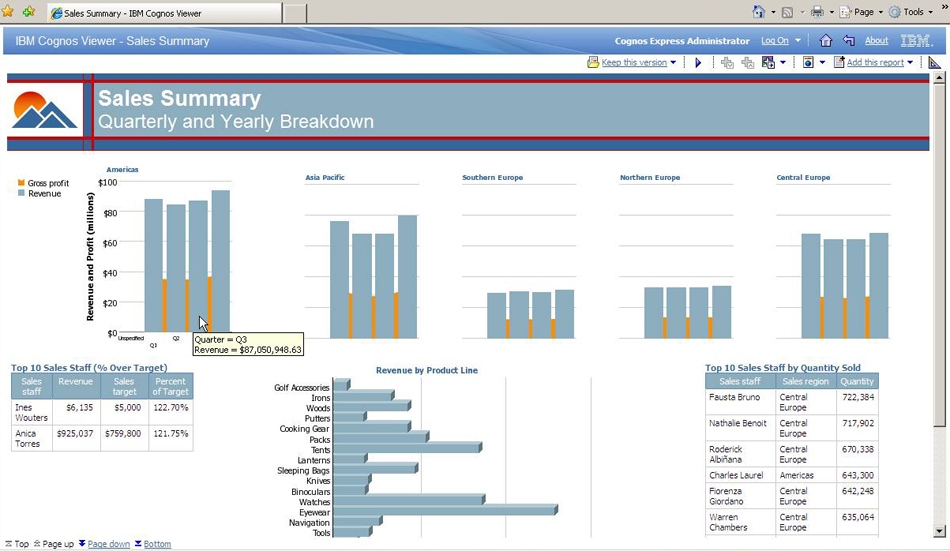Screen dimensions: 950x551
Task: Click the Bottom link
Action: point(158,544)
